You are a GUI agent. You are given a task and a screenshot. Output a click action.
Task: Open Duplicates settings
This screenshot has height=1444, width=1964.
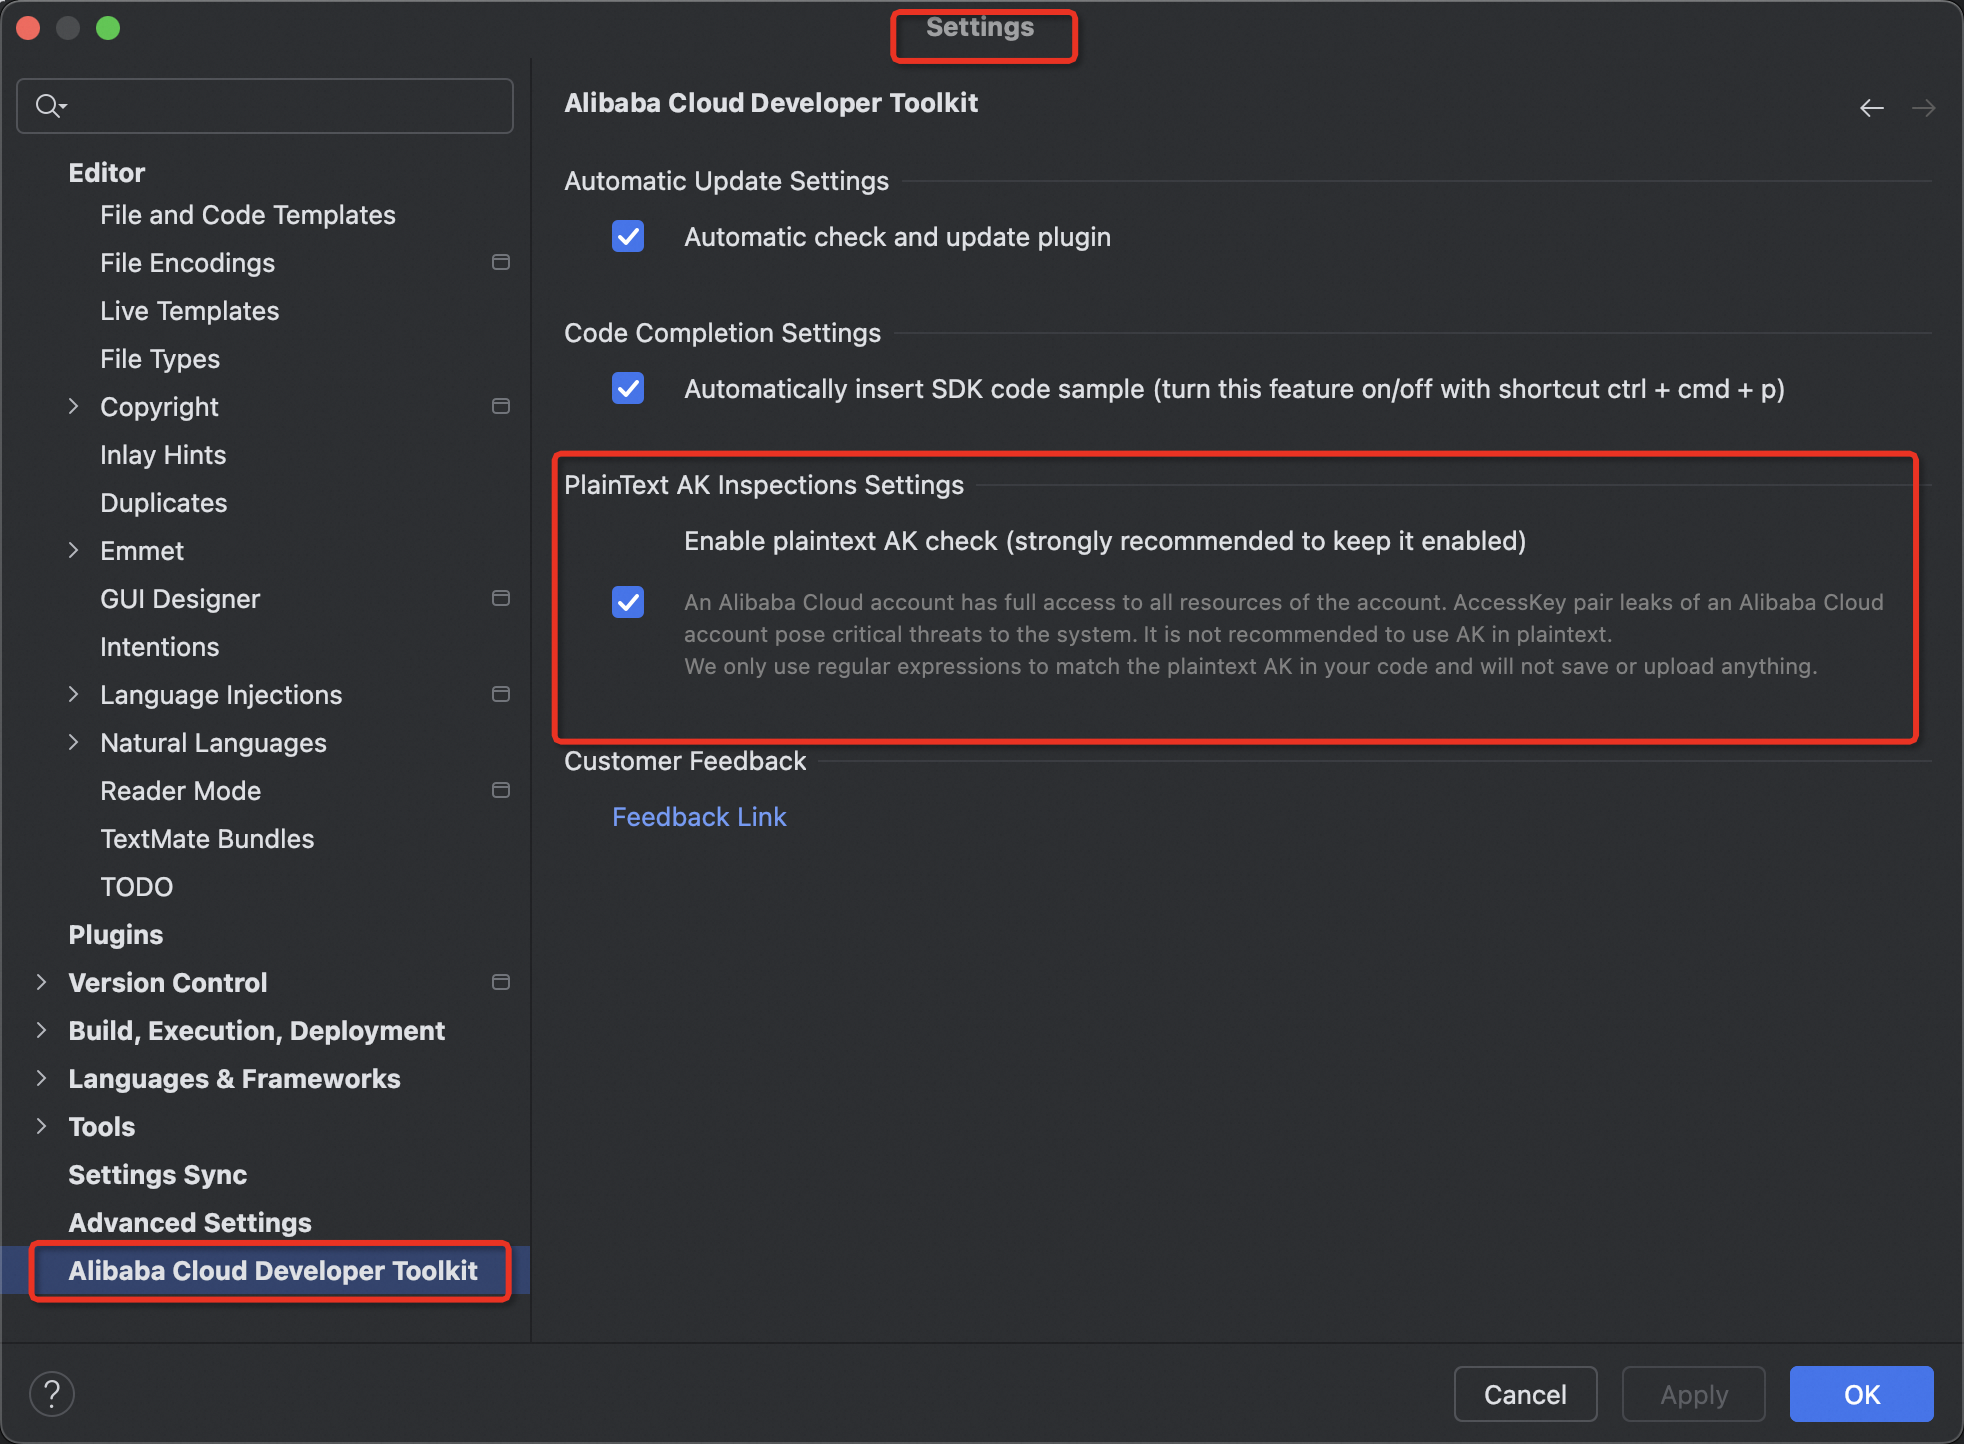tap(164, 503)
